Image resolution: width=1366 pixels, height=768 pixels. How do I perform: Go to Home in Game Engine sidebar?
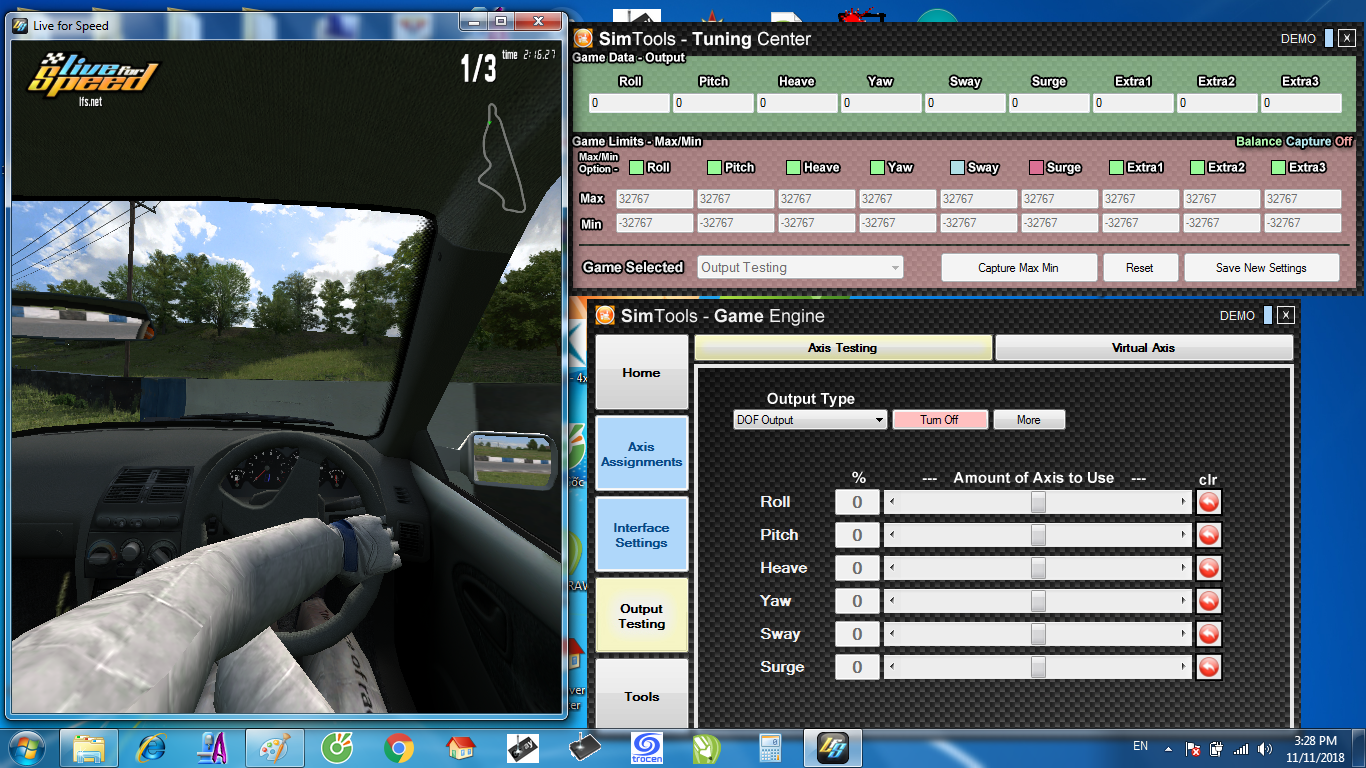click(x=642, y=372)
